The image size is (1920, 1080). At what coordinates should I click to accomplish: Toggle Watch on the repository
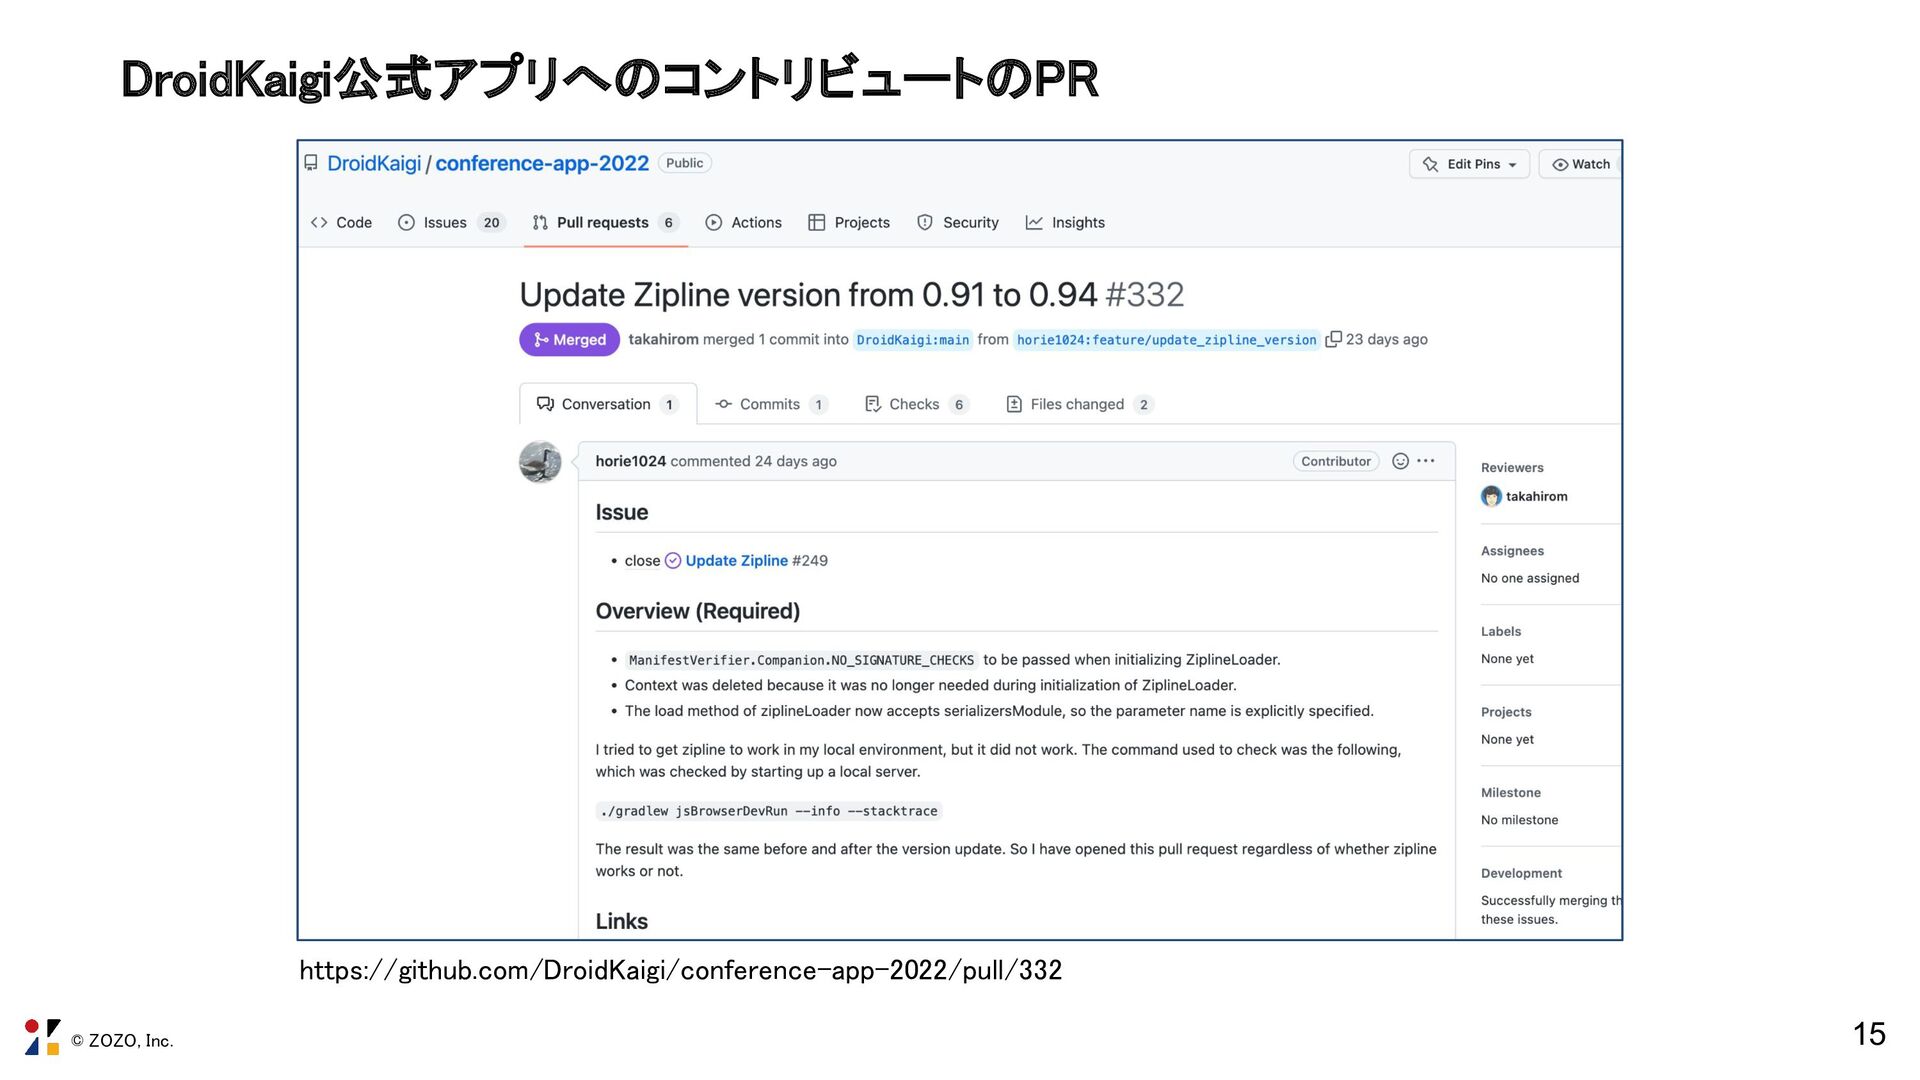(1581, 164)
